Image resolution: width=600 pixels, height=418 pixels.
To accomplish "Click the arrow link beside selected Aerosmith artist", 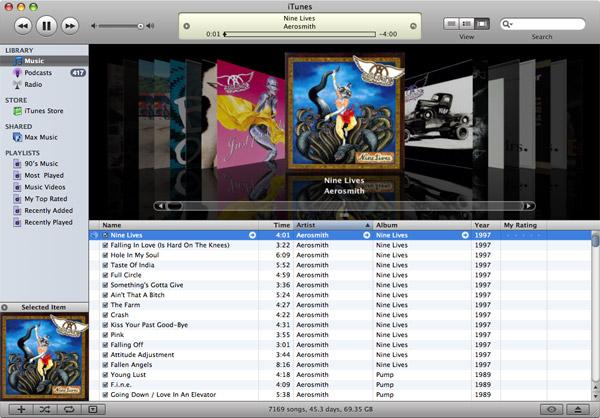I will 367,235.
